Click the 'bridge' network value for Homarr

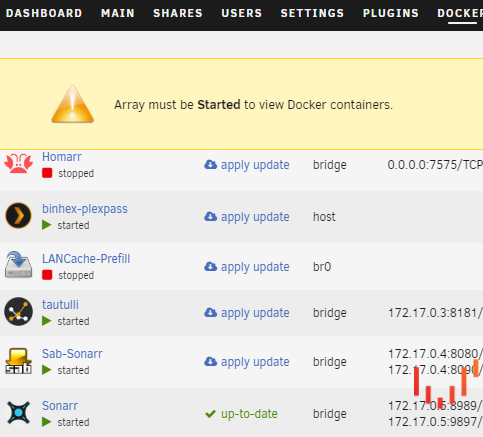coord(330,165)
